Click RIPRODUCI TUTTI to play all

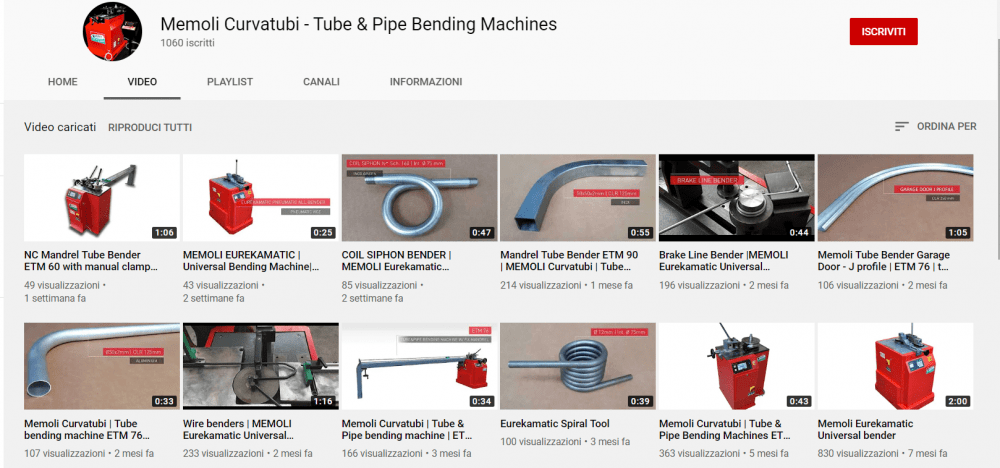click(150, 128)
